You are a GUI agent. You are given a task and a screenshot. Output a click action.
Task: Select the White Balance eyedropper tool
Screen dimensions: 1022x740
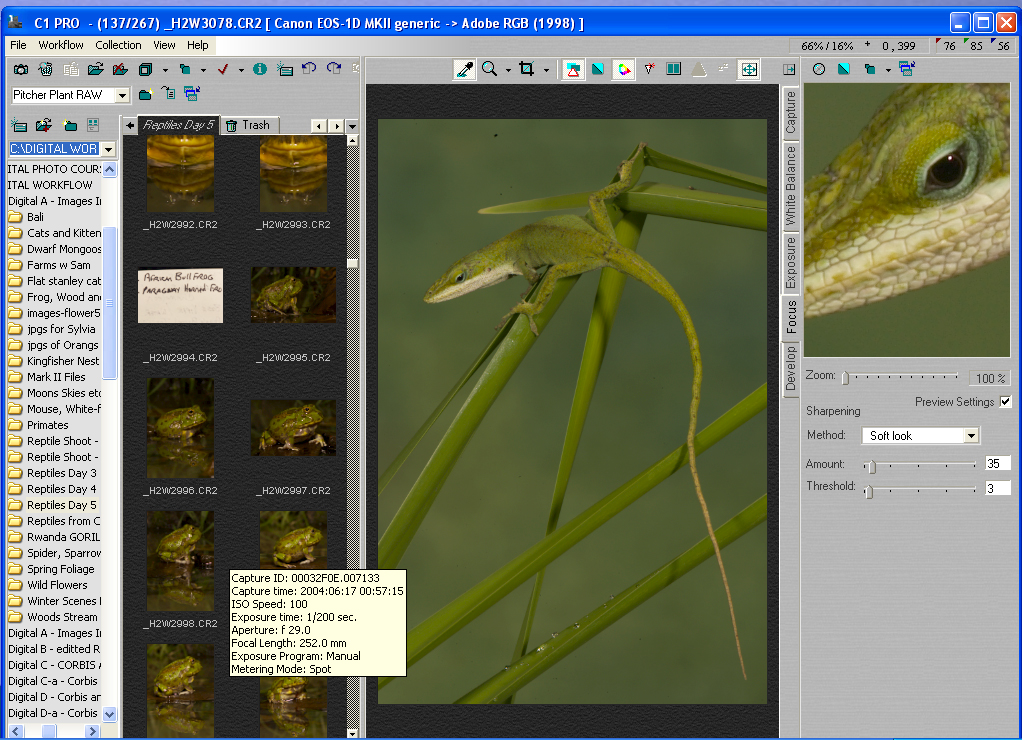coord(463,68)
